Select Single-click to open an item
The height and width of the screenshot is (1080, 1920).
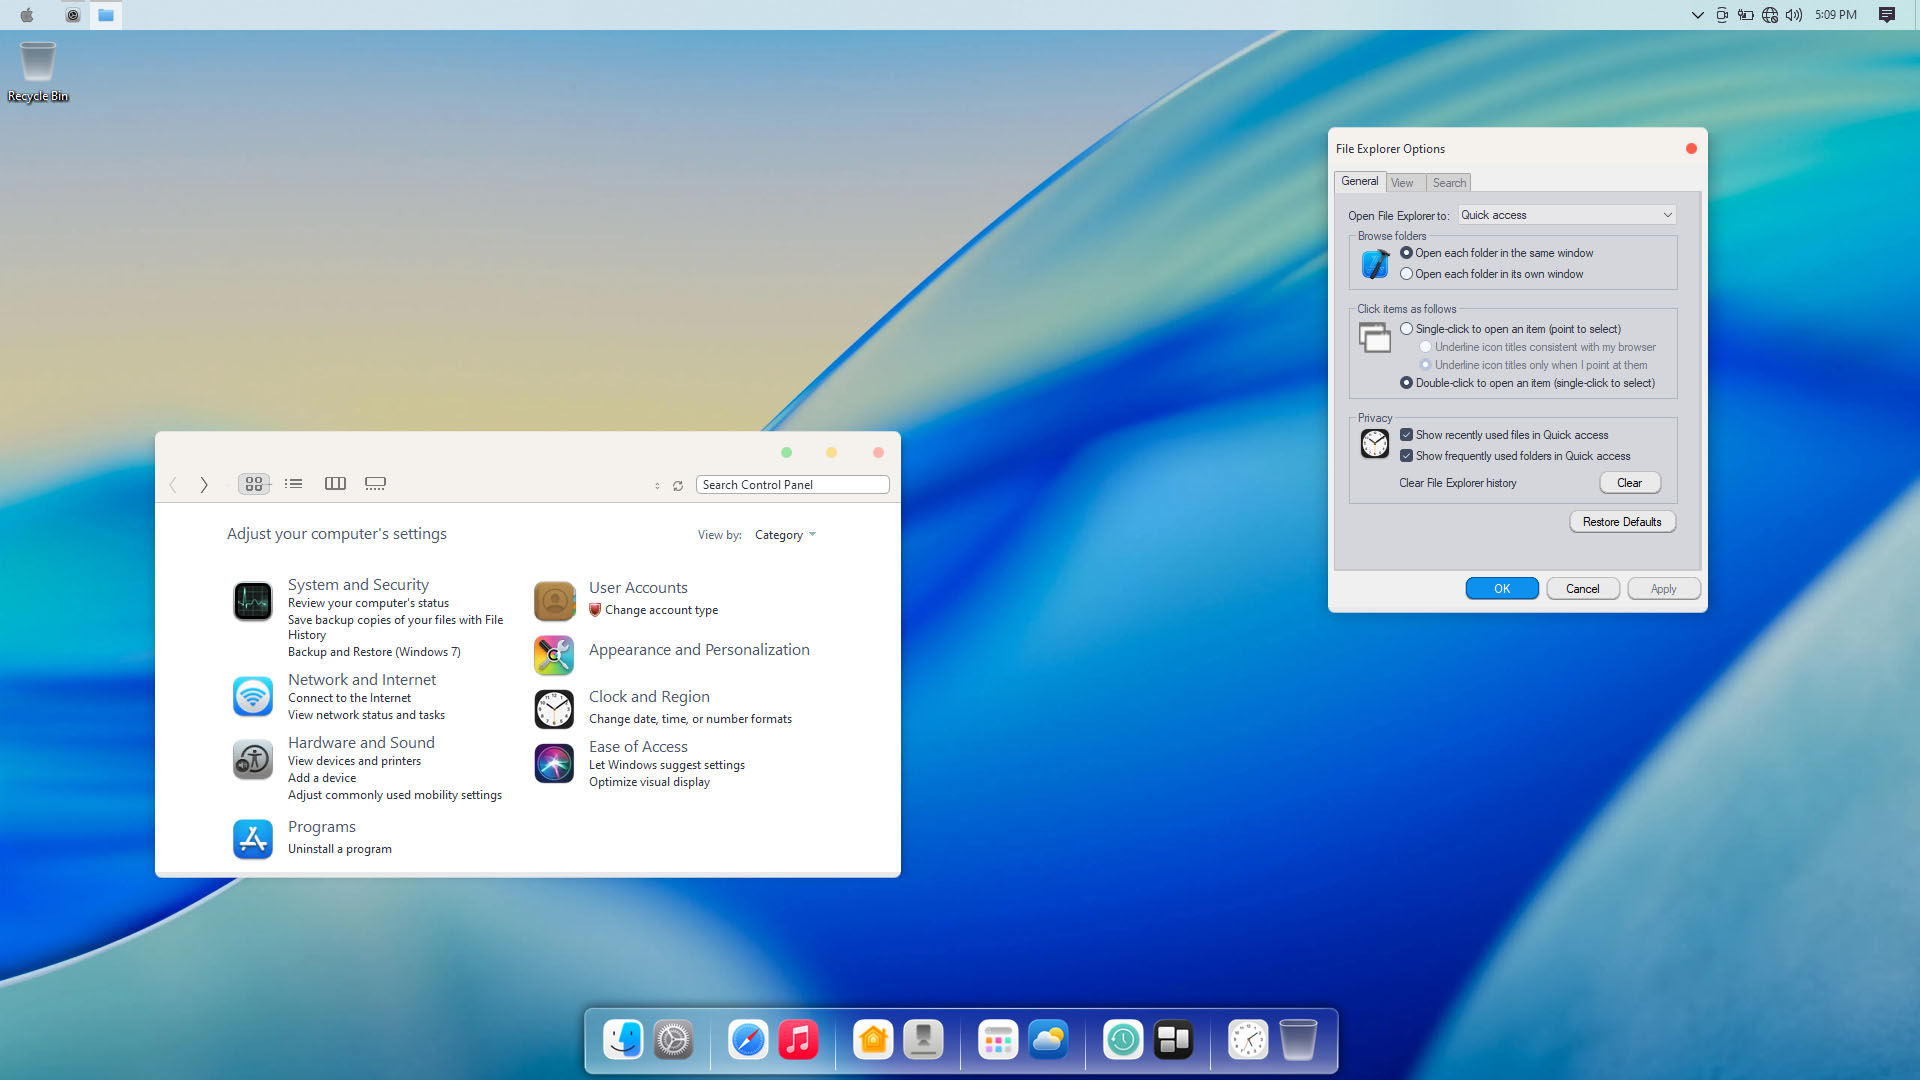(x=1406, y=329)
